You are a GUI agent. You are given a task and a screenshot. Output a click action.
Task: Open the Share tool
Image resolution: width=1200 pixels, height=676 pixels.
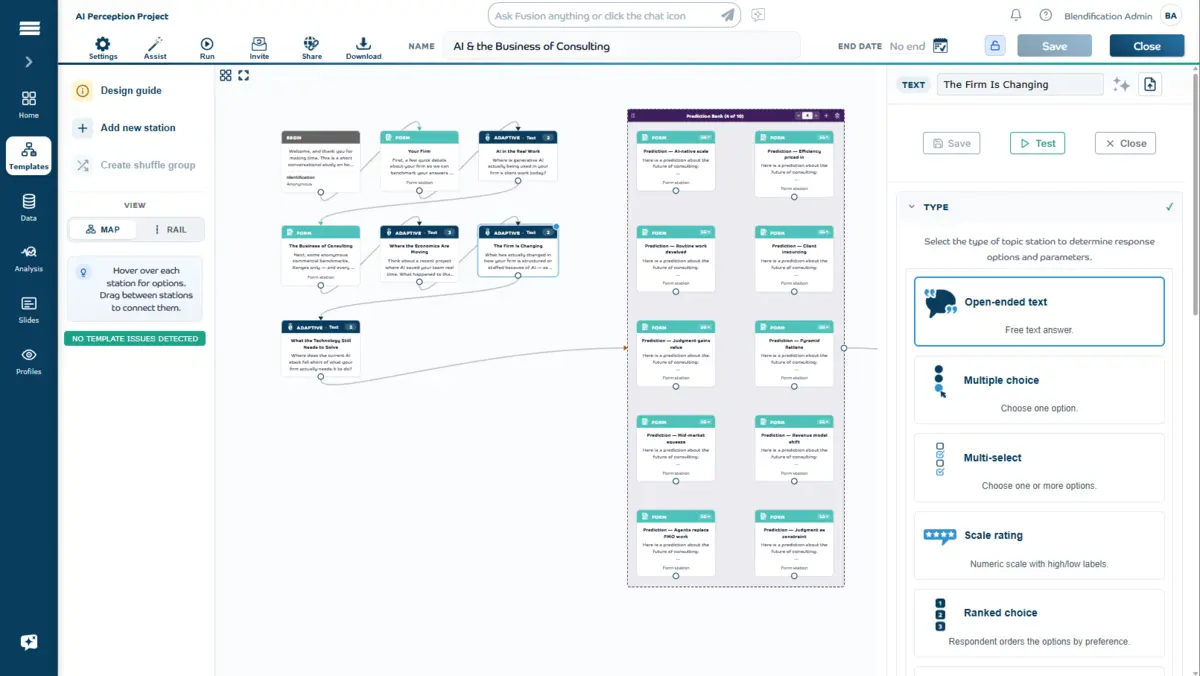312,48
